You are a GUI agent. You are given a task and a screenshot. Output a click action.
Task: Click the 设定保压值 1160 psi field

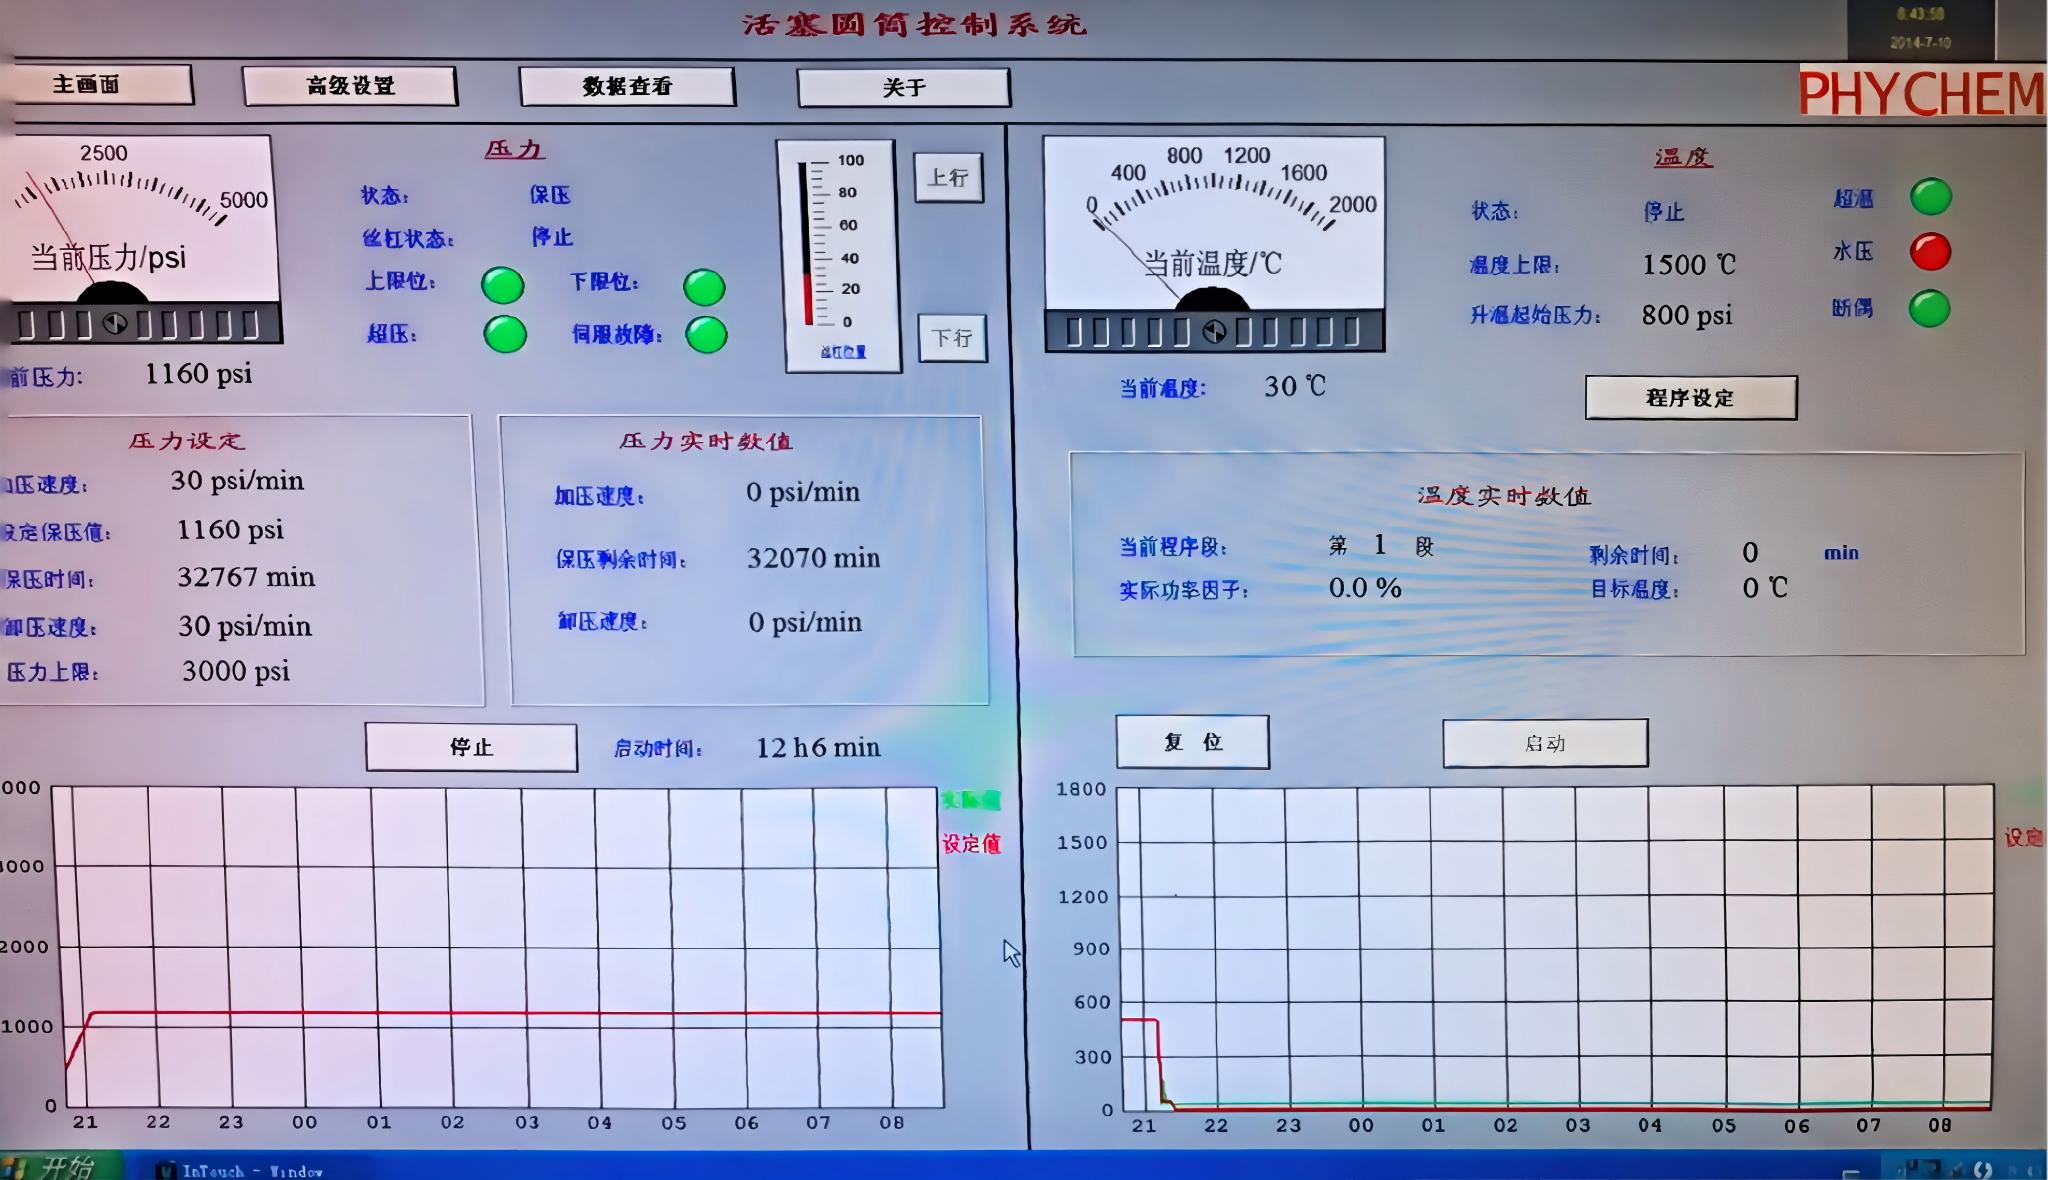click(230, 529)
